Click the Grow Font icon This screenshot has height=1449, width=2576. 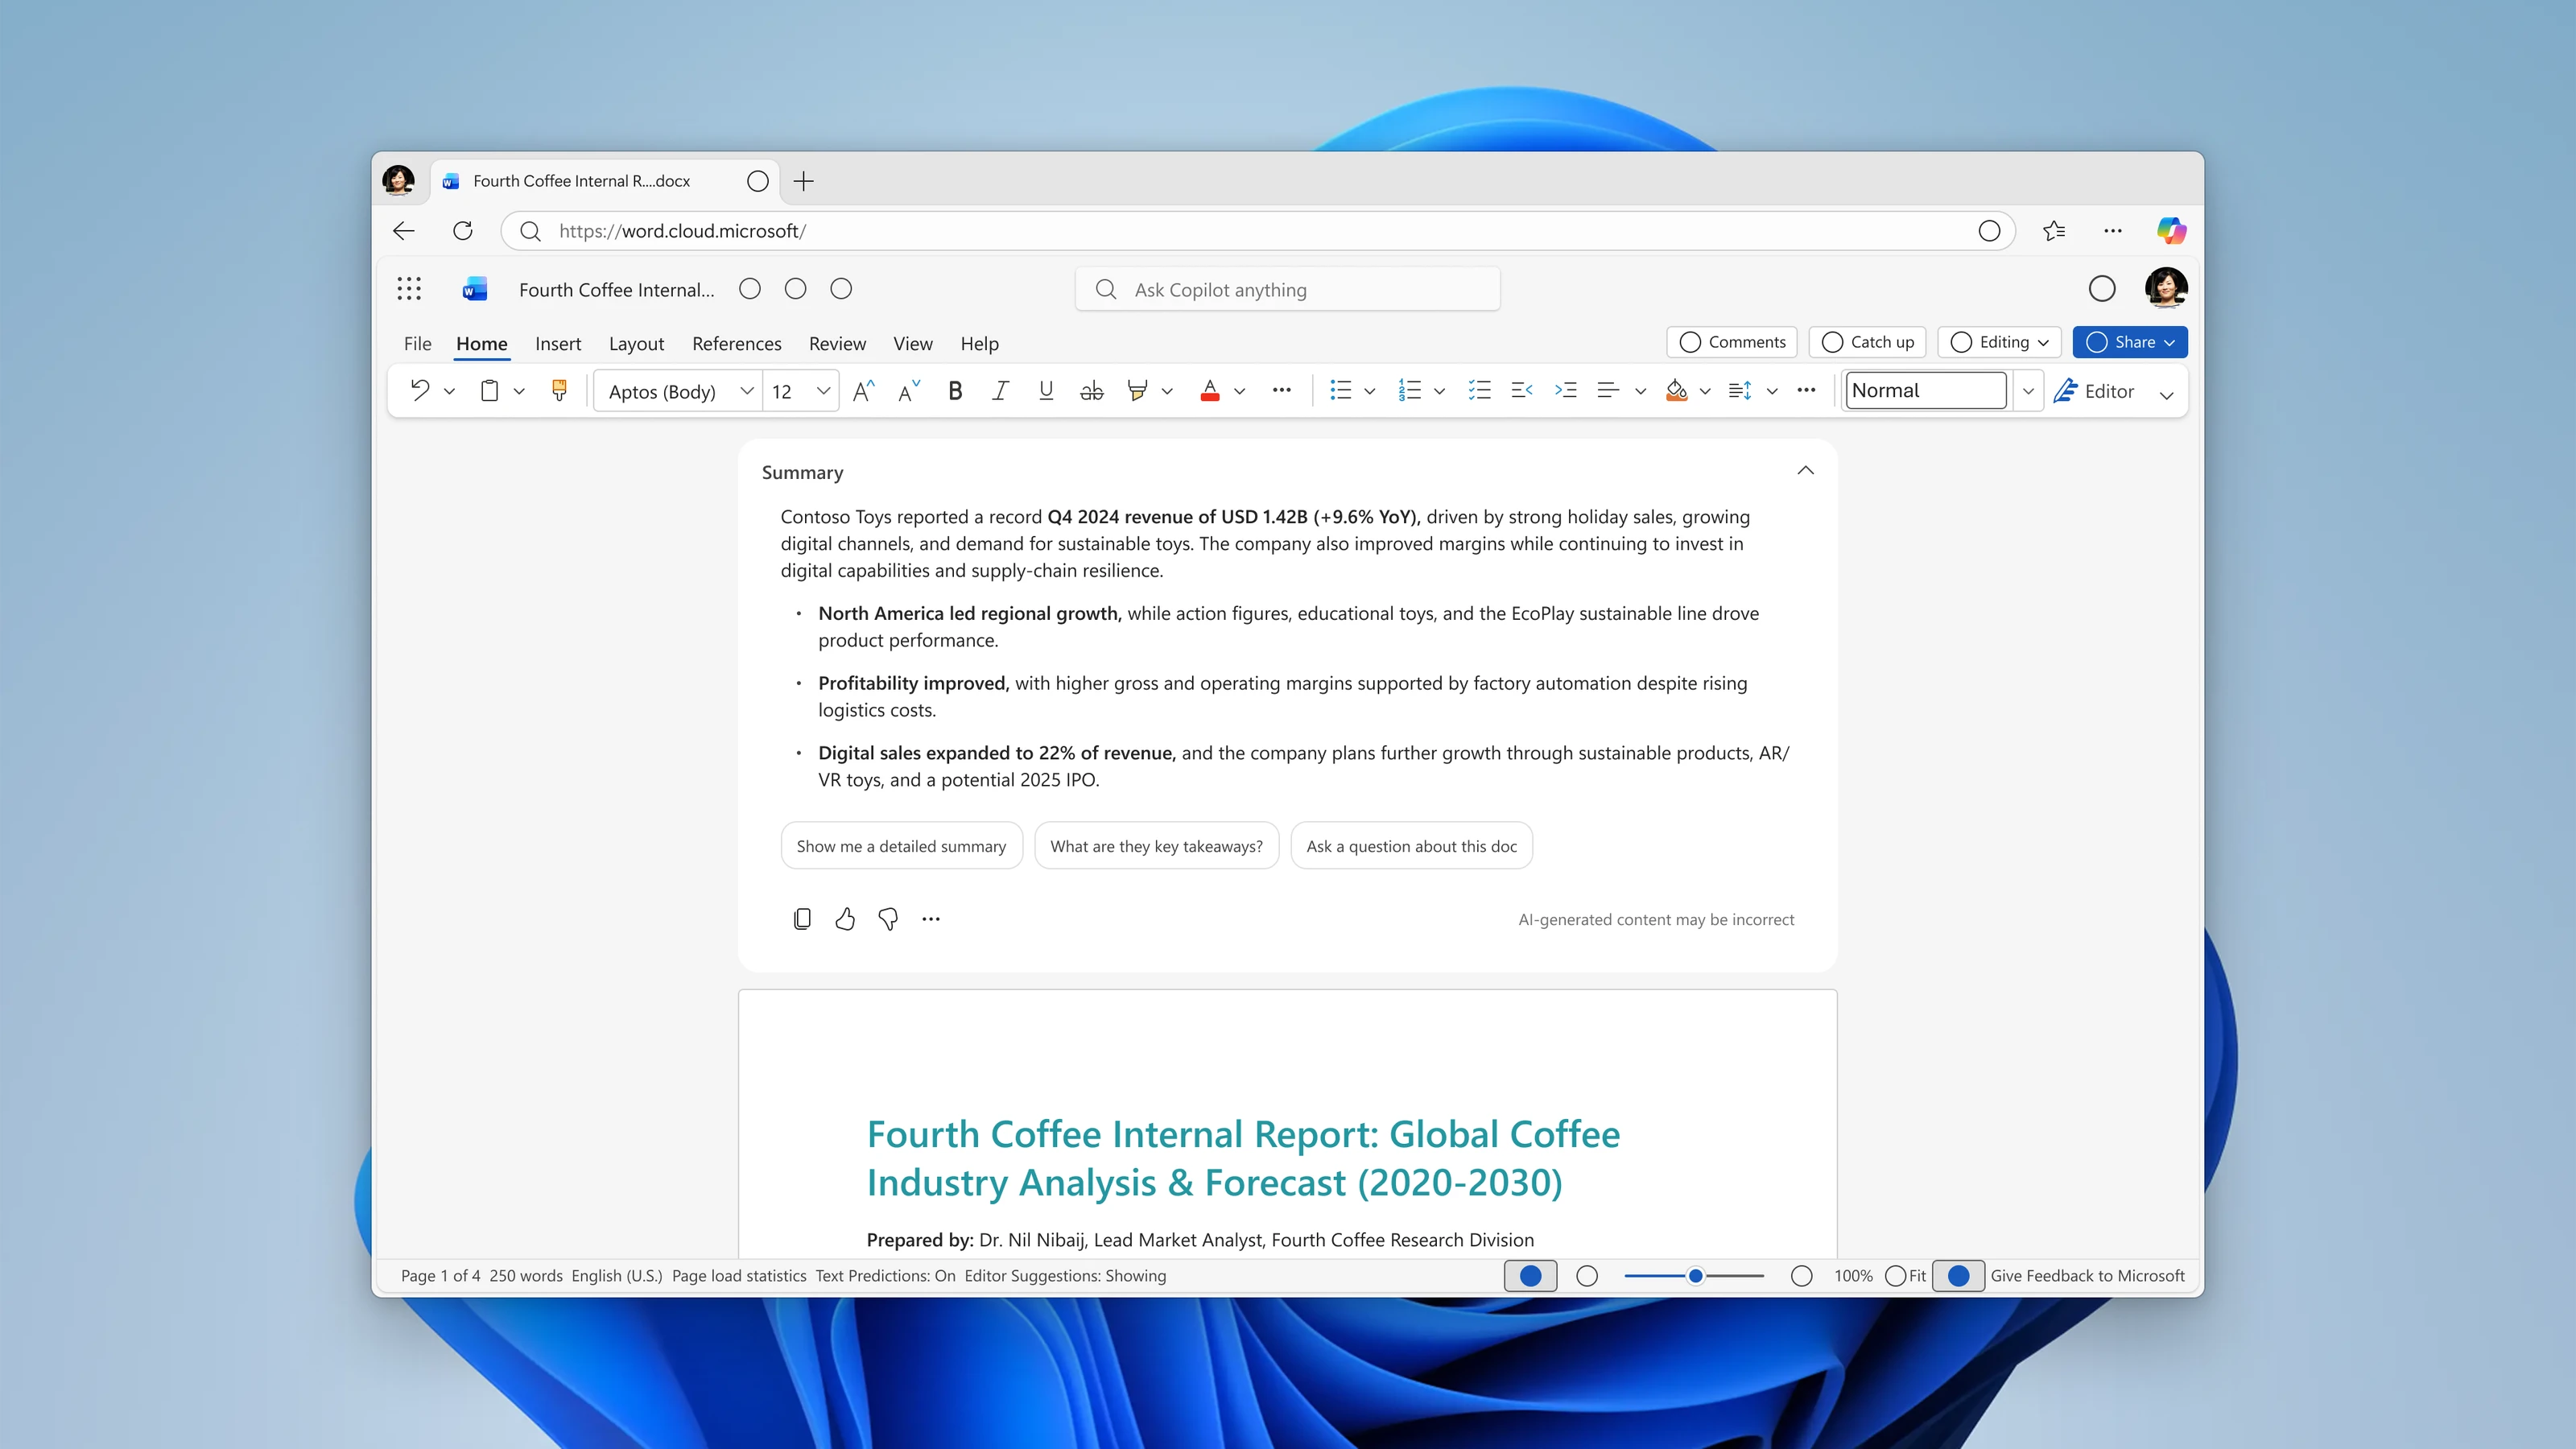pyautogui.click(x=864, y=391)
